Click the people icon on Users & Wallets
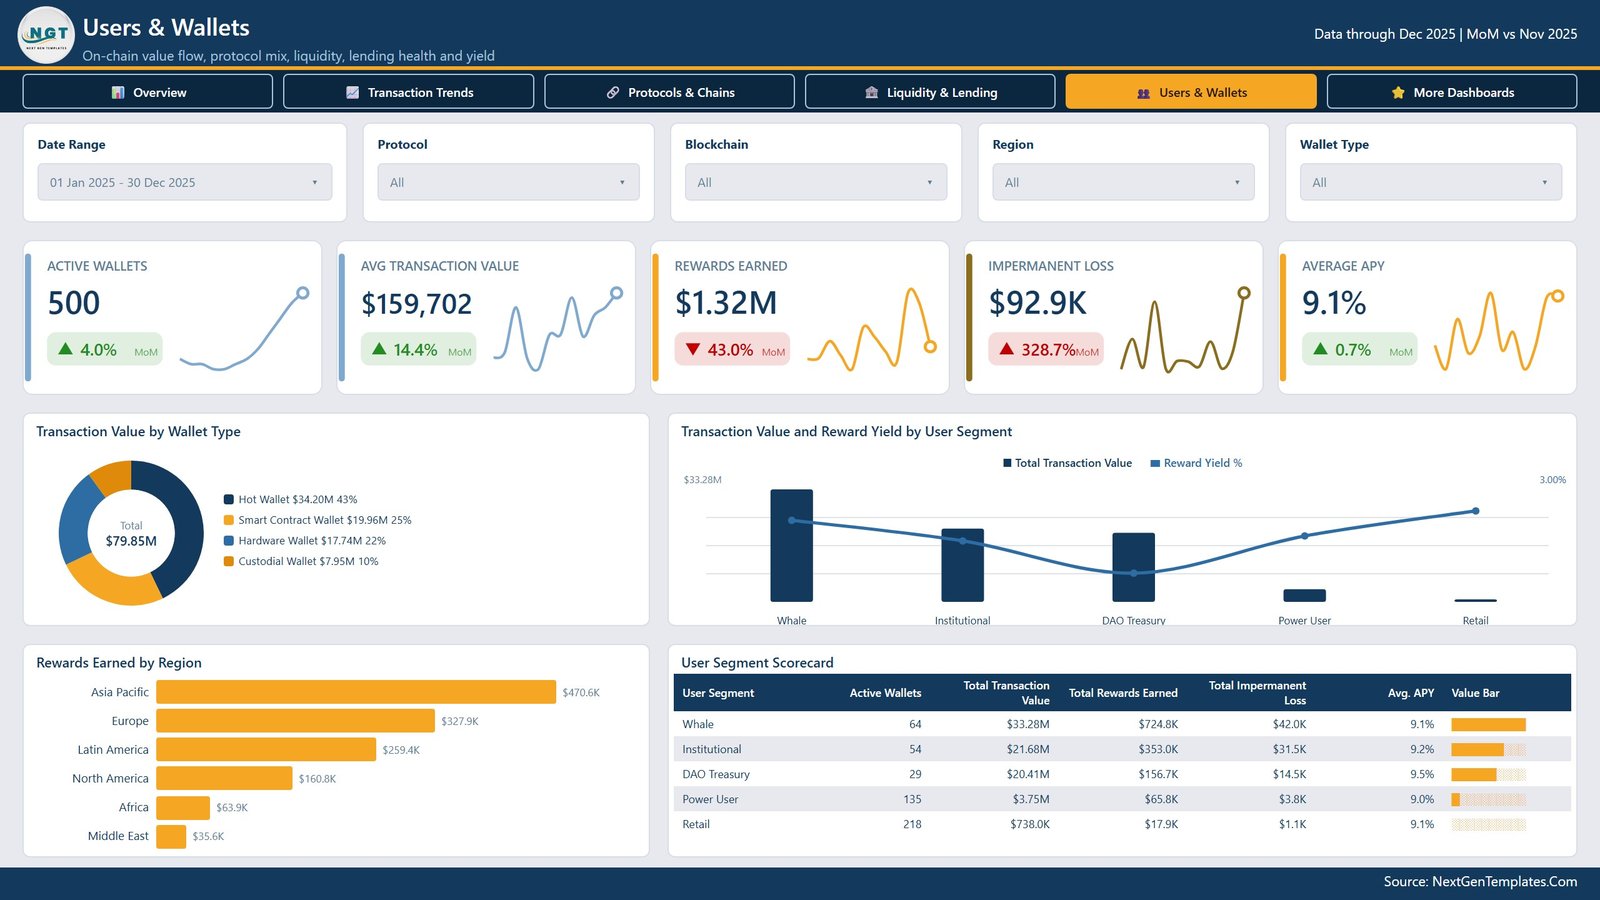 tap(1143, 93)
